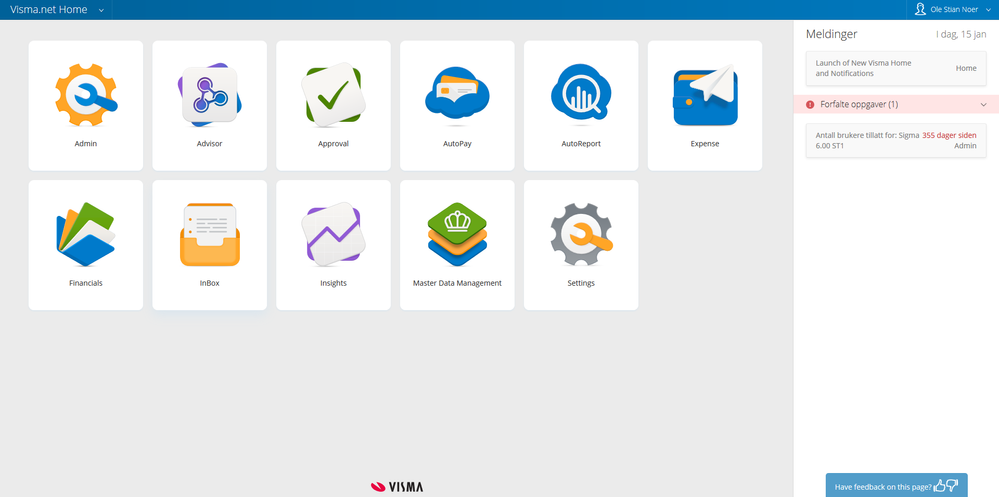Image resolution: width=999 pixels, height=497 pixels.
Task: Click the Home tag on notification
Action: tap(966, 68)
